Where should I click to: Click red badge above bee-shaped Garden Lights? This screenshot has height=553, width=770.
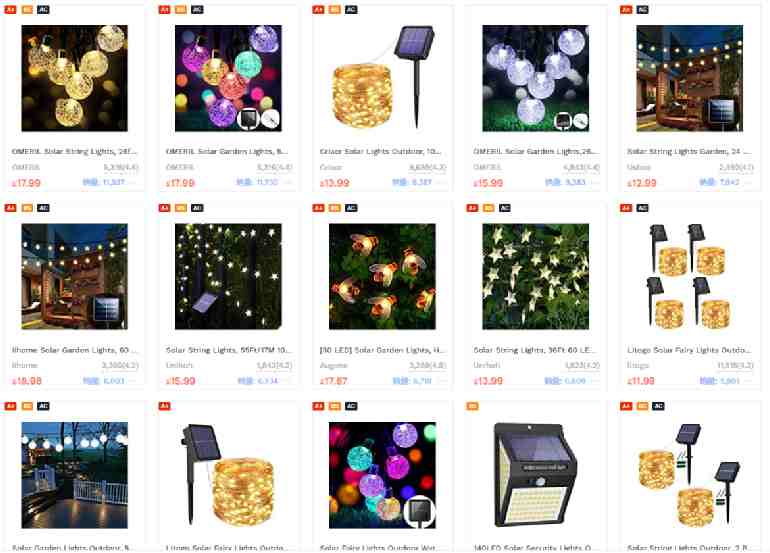click(x=318, y=208)
